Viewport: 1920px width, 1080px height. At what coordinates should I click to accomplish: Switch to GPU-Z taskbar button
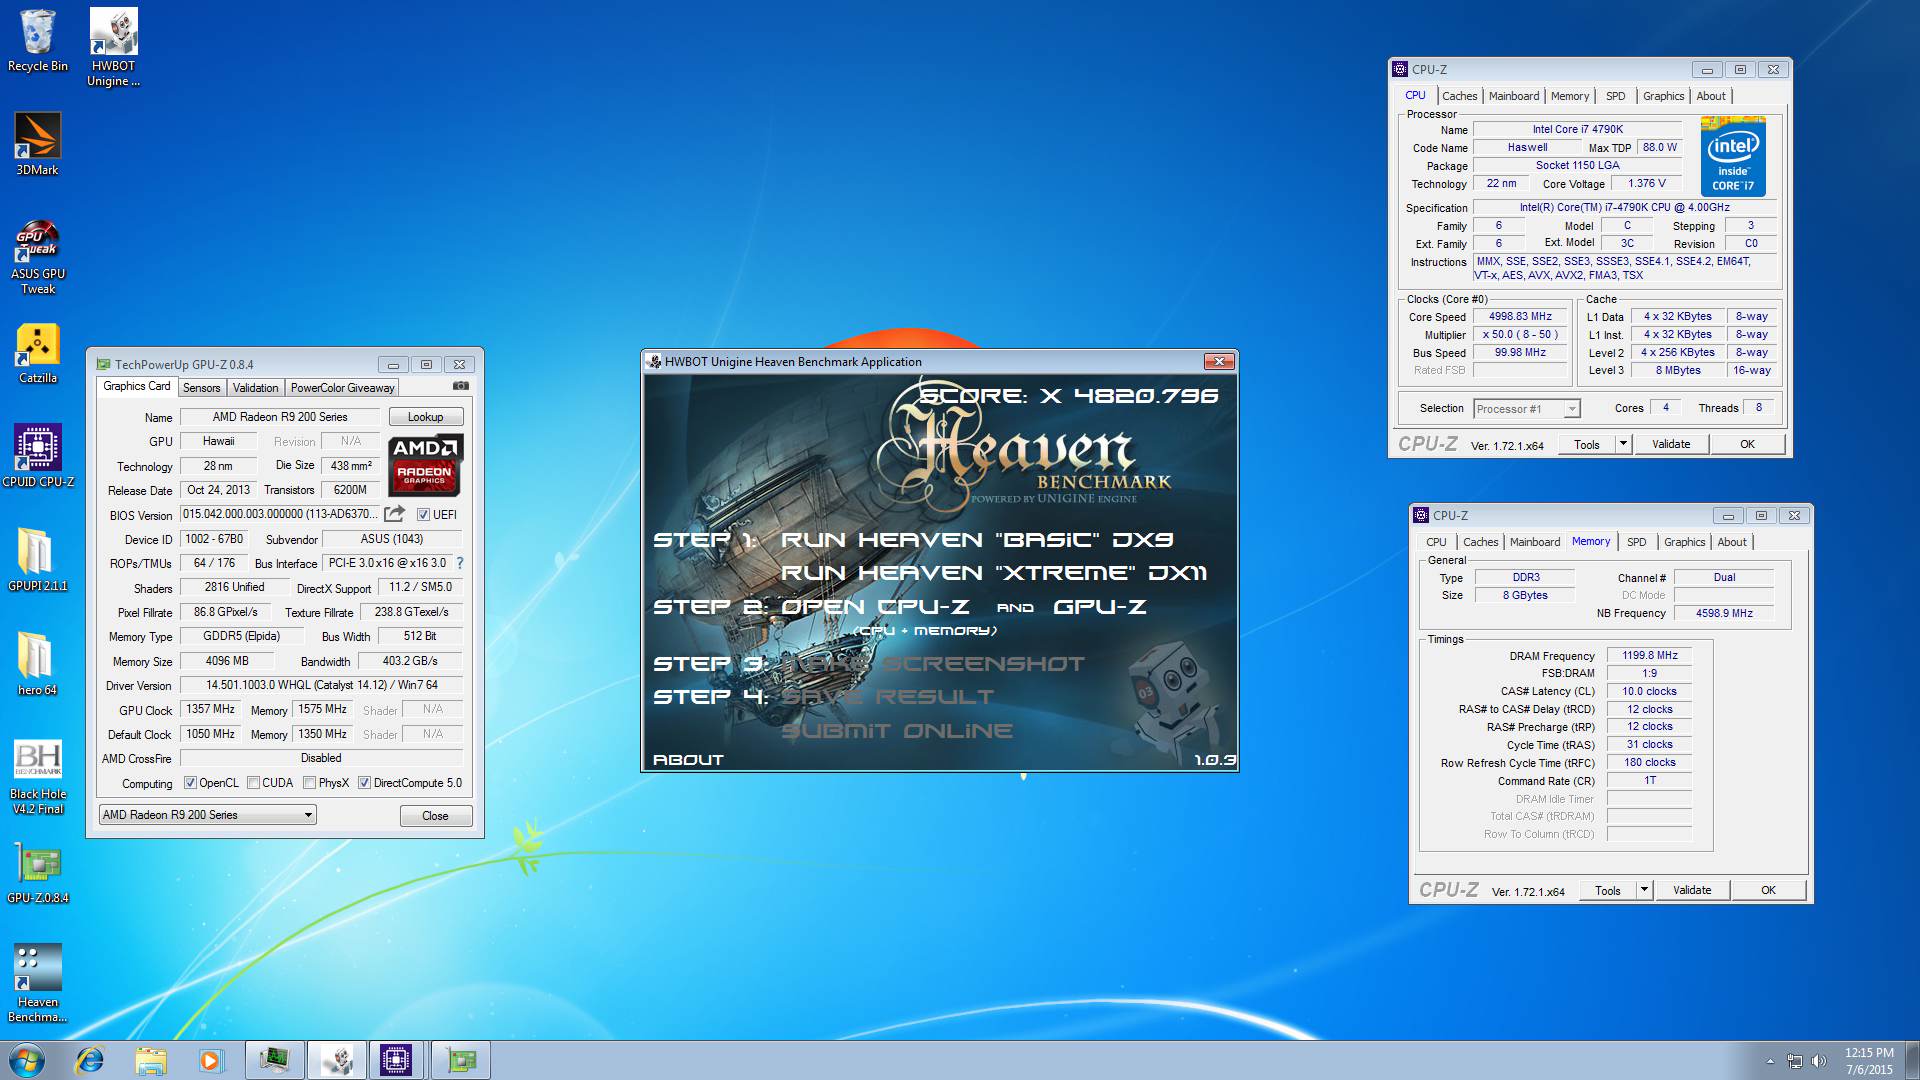(461, 1060)
